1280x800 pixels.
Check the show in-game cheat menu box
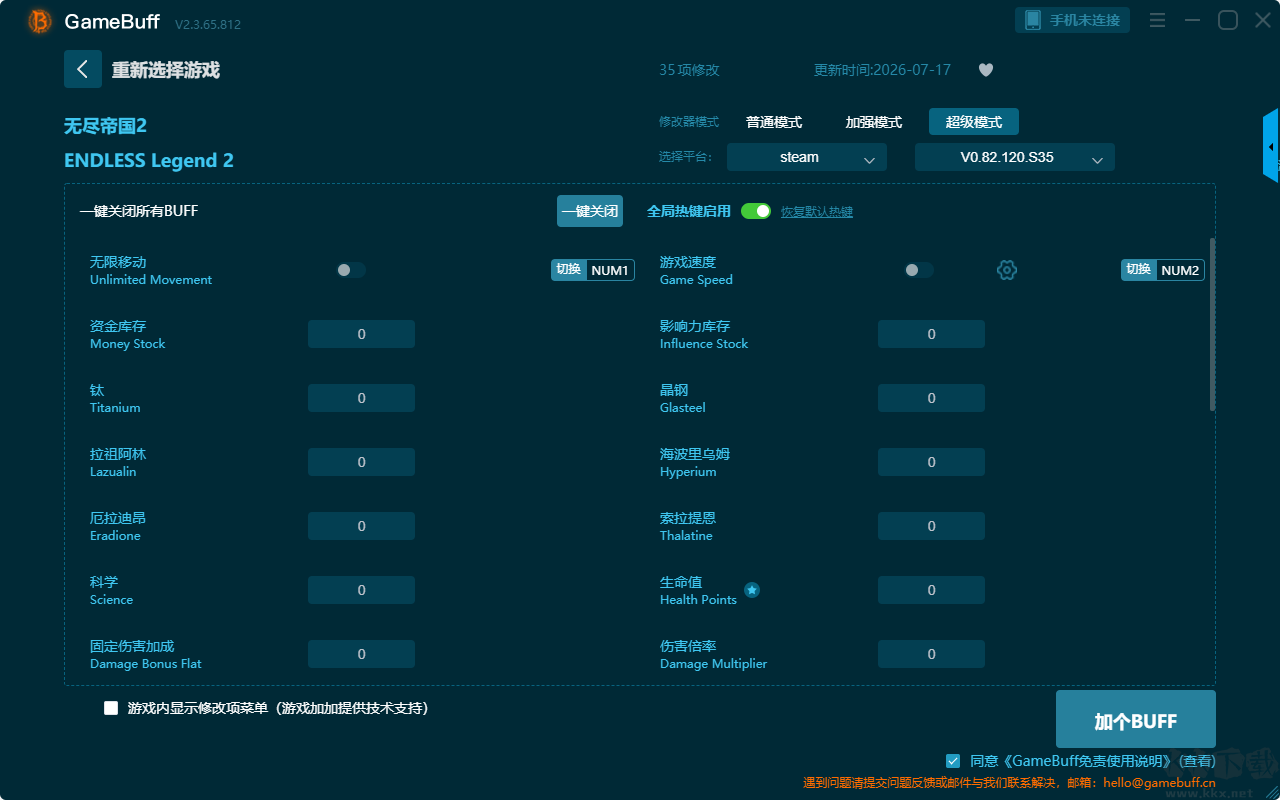coord(111,708)
